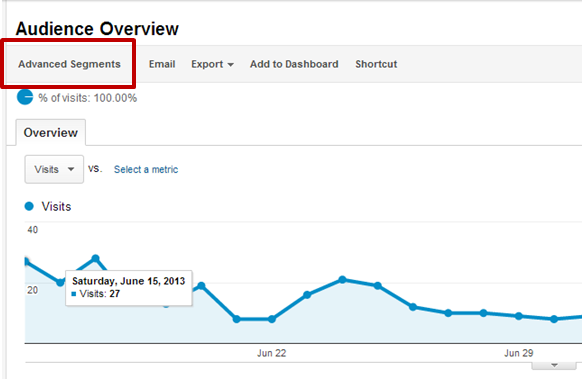The image size is (582, 379).
Task: Click the Jun 29 axis label
Action: tap(519, 353)
